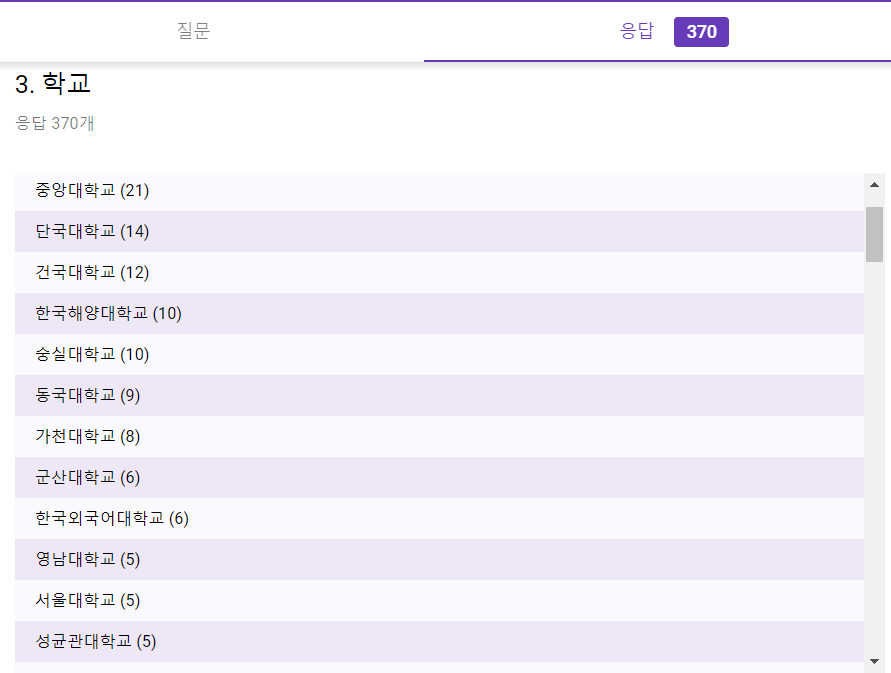Click the scrollbar up arrow
The image size is (891, 673).
pyautogui.click(x=875, y=184)
